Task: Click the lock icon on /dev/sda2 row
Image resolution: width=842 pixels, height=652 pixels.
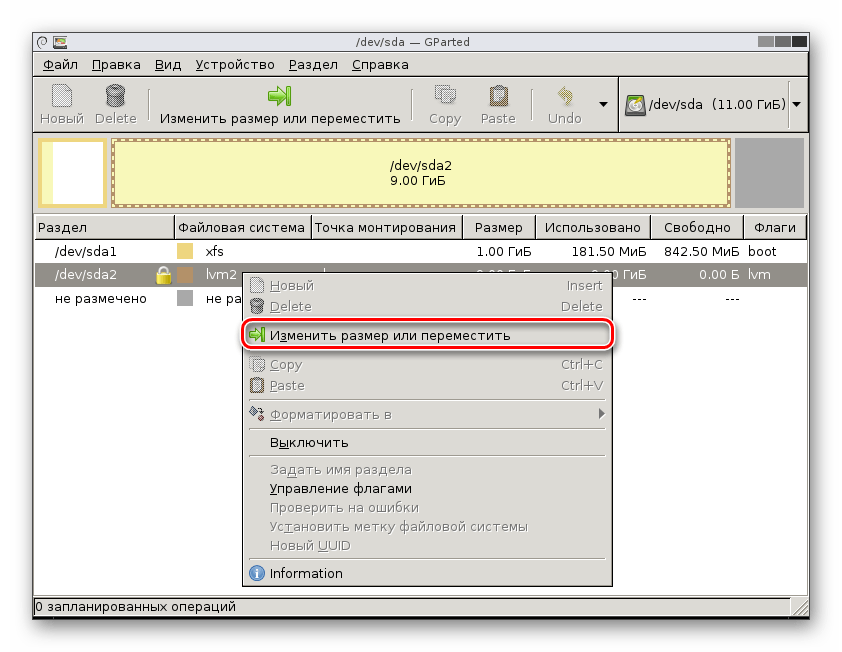Action: (163, 275)
